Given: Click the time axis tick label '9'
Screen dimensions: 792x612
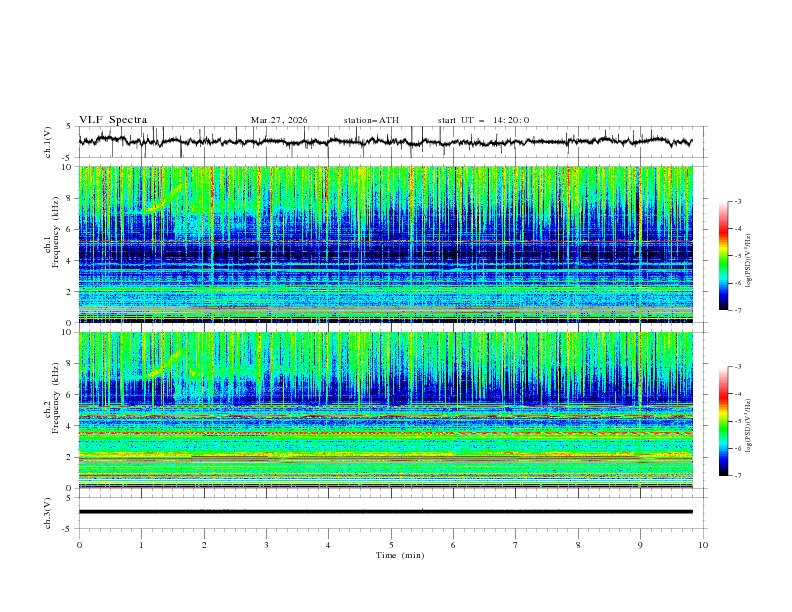Looking at the screenshot, I should pos(640,545).
